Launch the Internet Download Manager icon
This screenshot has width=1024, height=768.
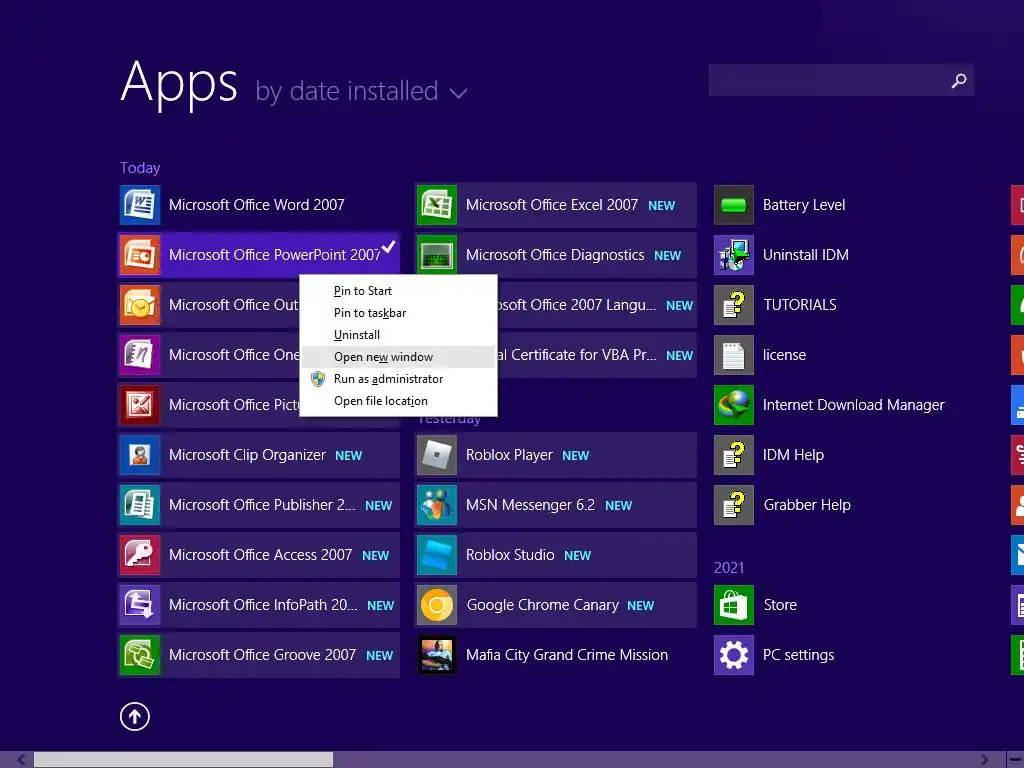coord(734,405)
